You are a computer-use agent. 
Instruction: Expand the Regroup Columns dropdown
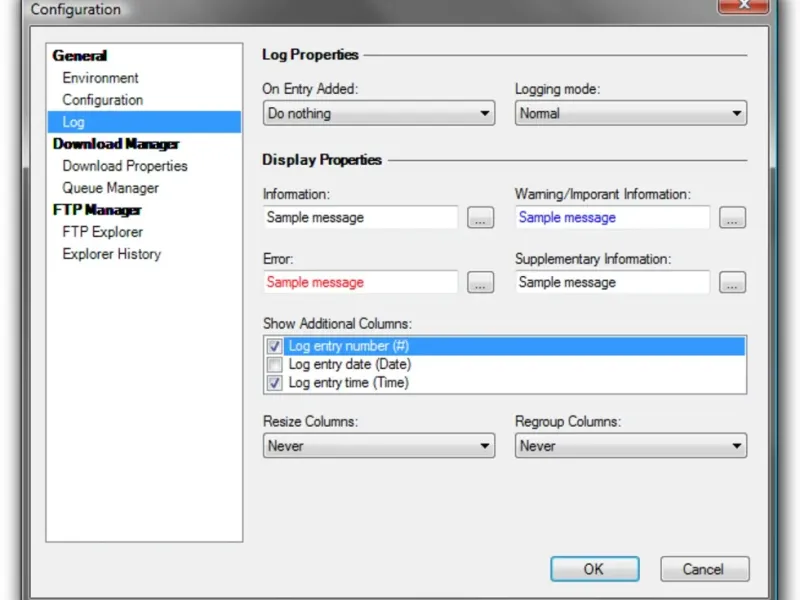tap(631, 446)
